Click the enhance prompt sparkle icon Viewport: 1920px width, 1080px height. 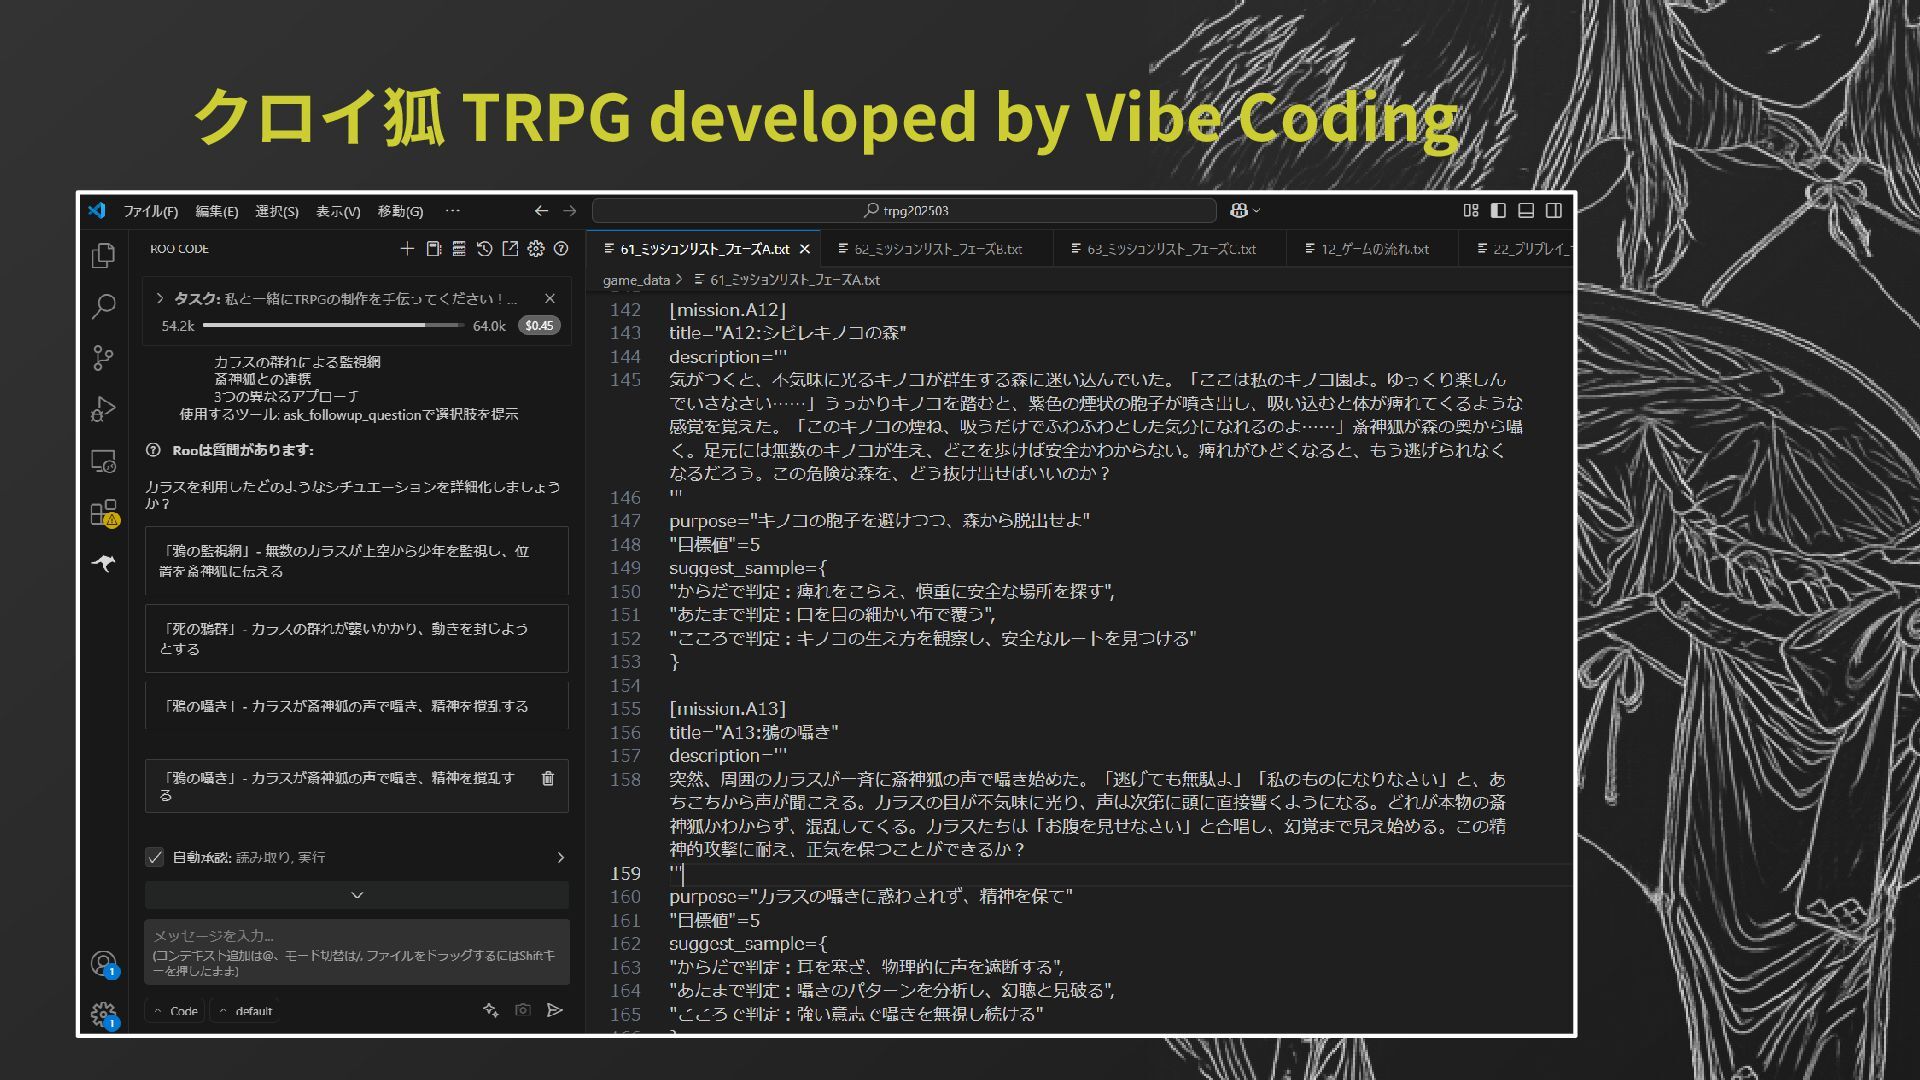tap(490, 1010)
